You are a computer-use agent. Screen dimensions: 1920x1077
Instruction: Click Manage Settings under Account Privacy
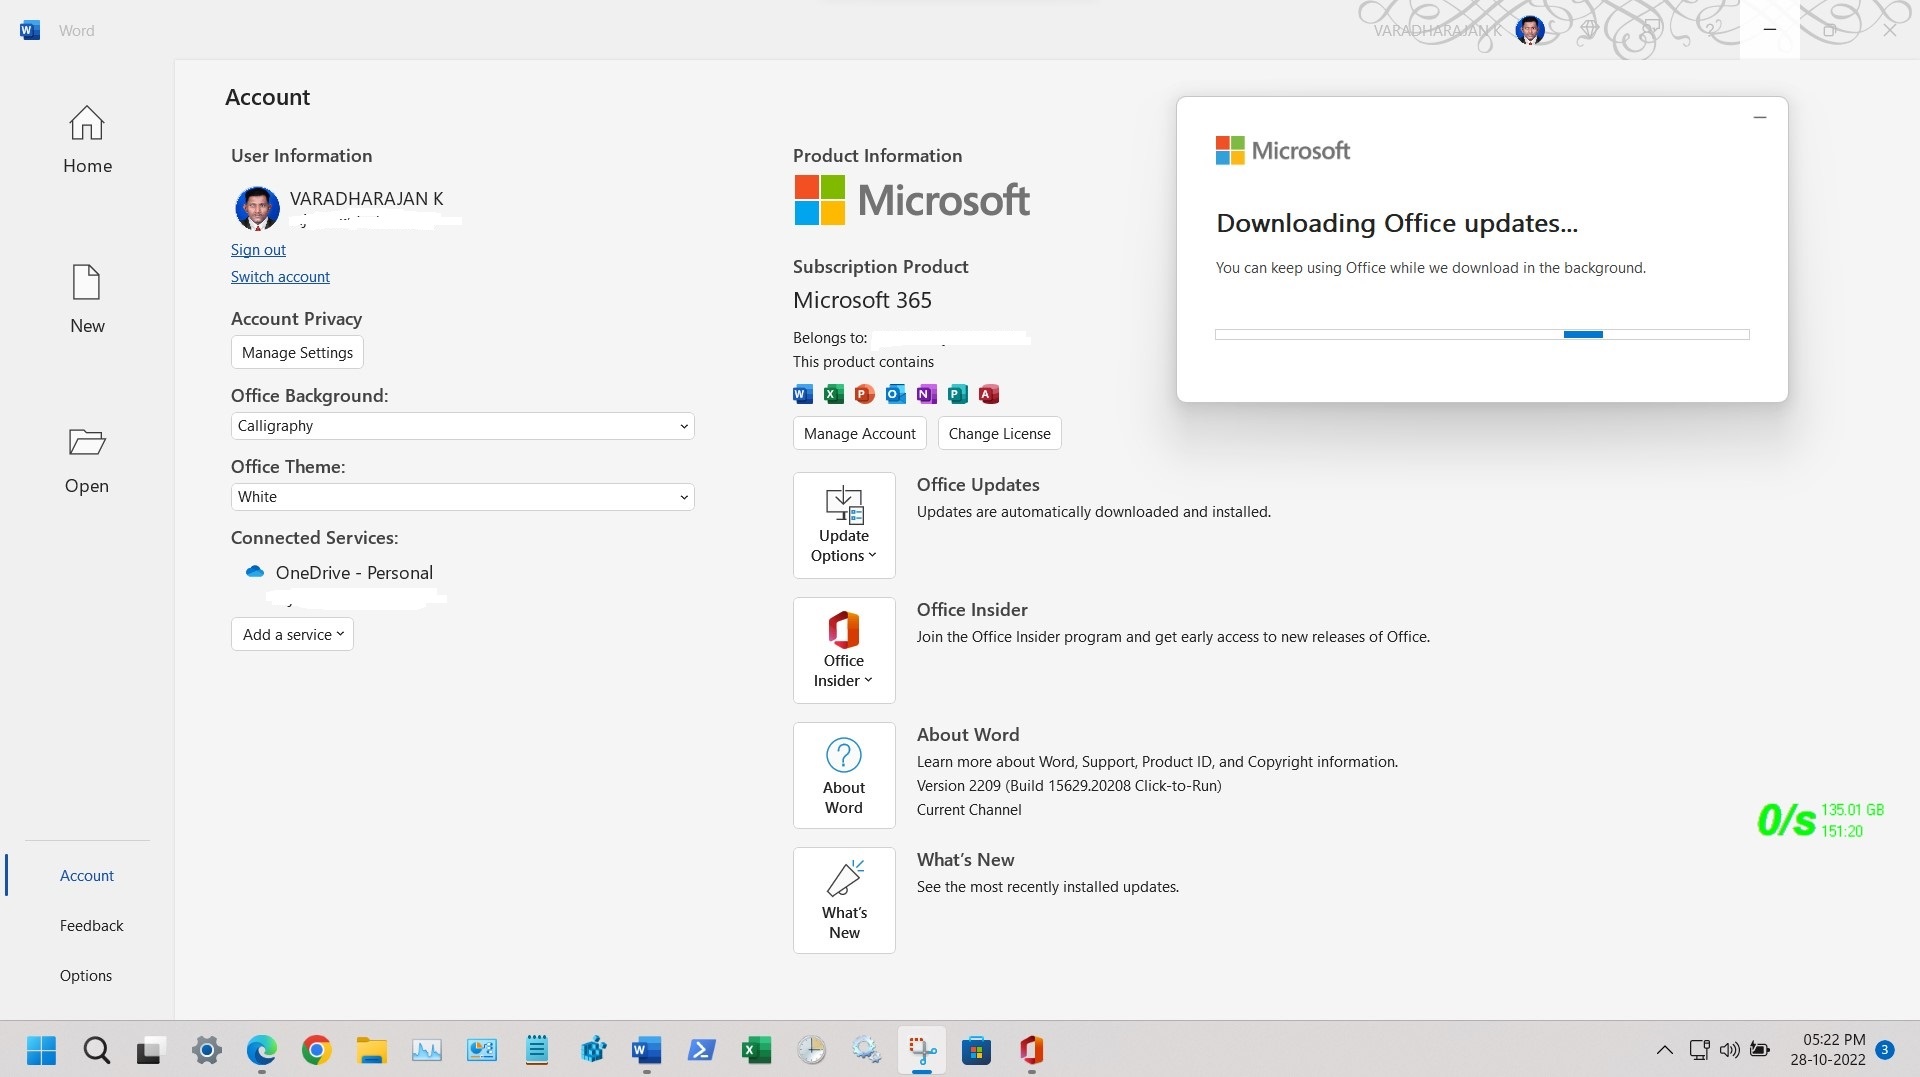(x=297, y=352)
